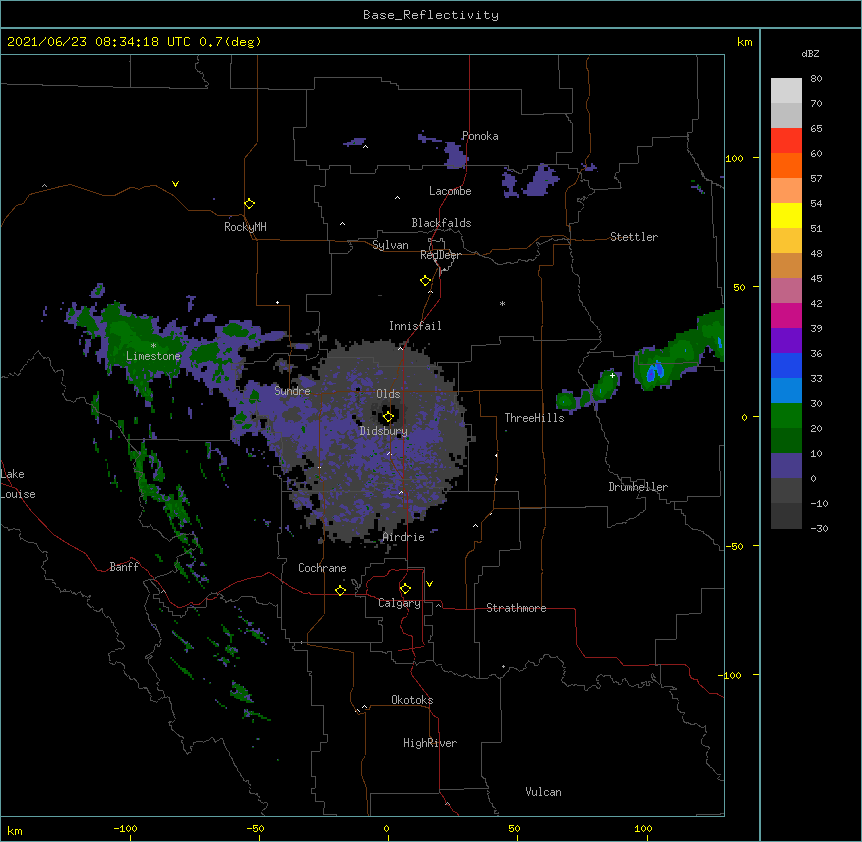The image size is (862, 842).
Task: Click the Innisfail label
Action: [415, 326]
